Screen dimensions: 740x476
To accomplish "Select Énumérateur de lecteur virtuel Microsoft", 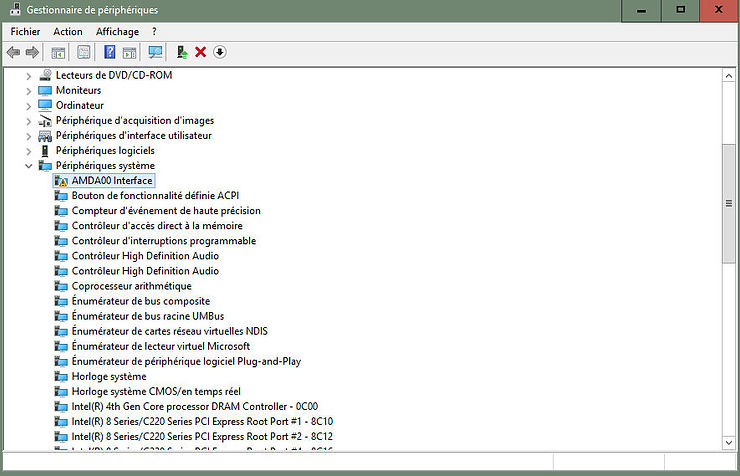I will (x=161, y=346).
